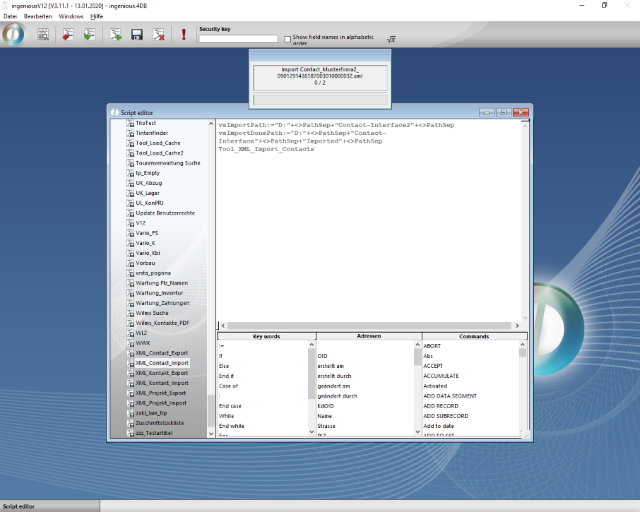Click the red arrow import icon
The height and width of the screenshot is (512, 640).
tap(68, 35)
